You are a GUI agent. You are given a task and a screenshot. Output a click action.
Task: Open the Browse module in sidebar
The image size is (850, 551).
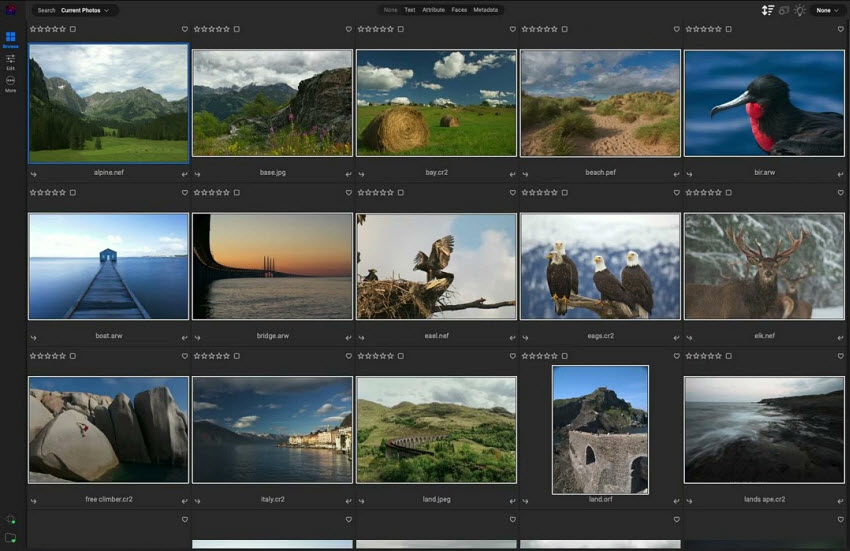click(x=10, y=40)
